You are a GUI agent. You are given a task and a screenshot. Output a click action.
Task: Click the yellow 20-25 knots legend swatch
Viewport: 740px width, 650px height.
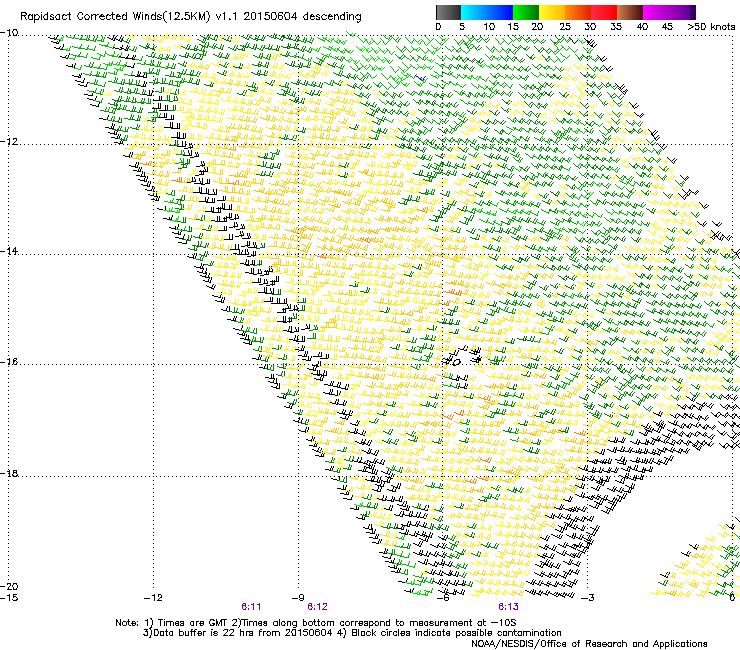pyautogui.click(x=552, y=12)
